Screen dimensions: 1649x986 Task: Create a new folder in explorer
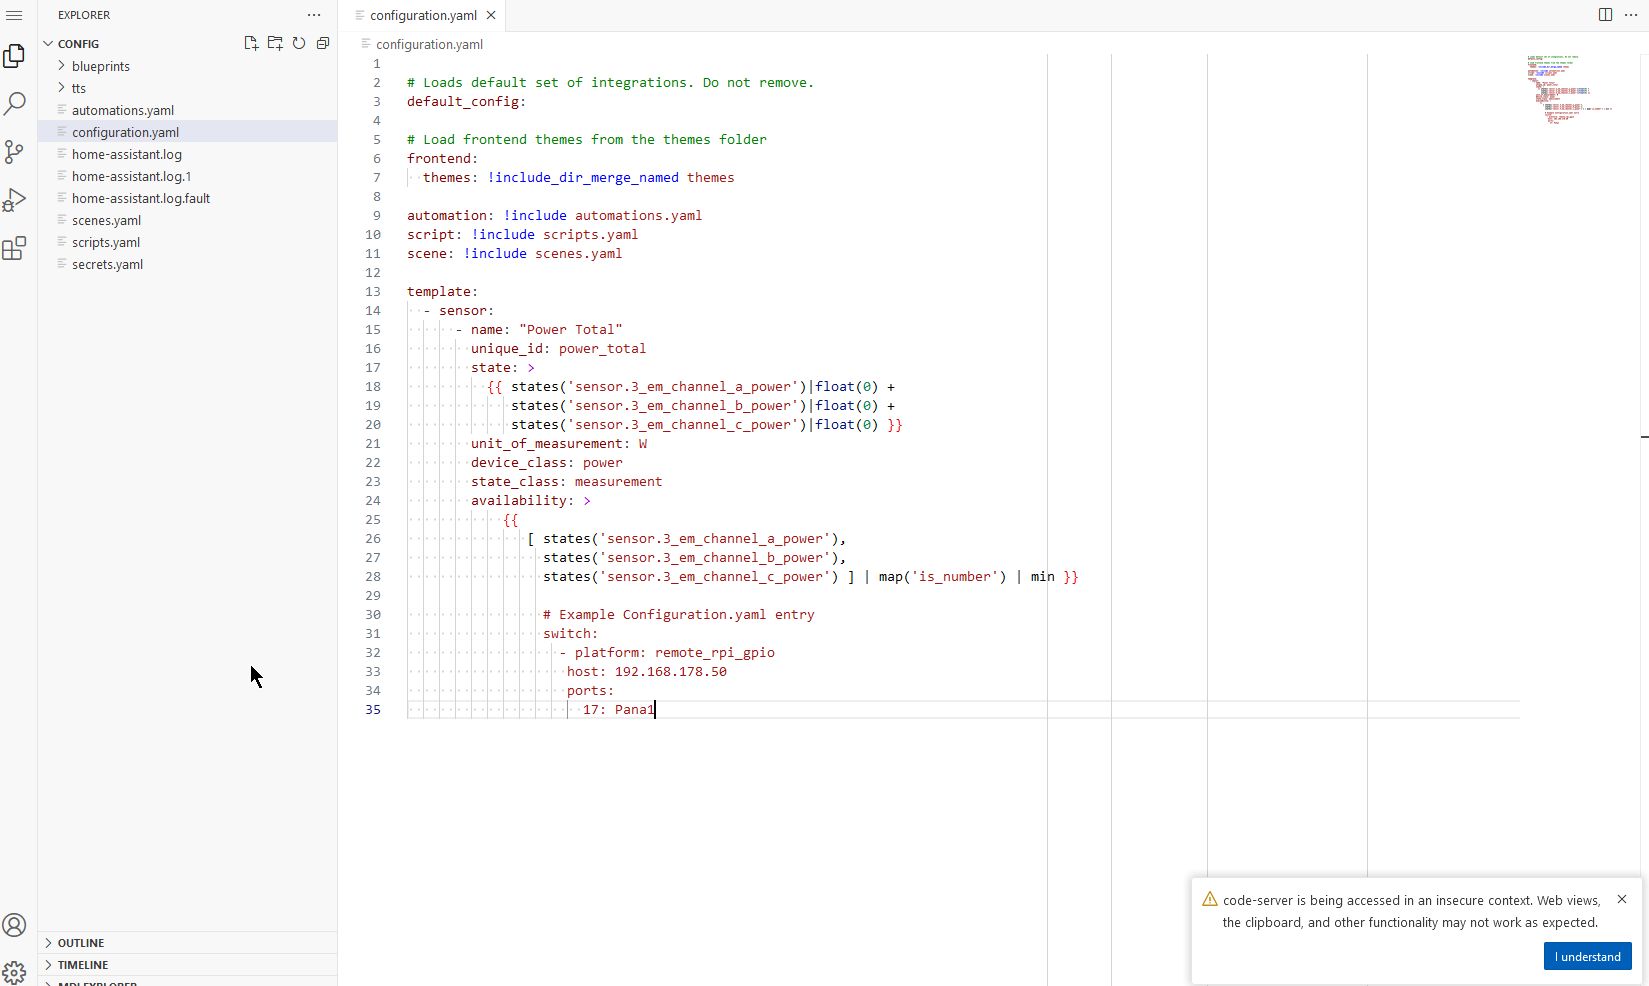(275, 43)
